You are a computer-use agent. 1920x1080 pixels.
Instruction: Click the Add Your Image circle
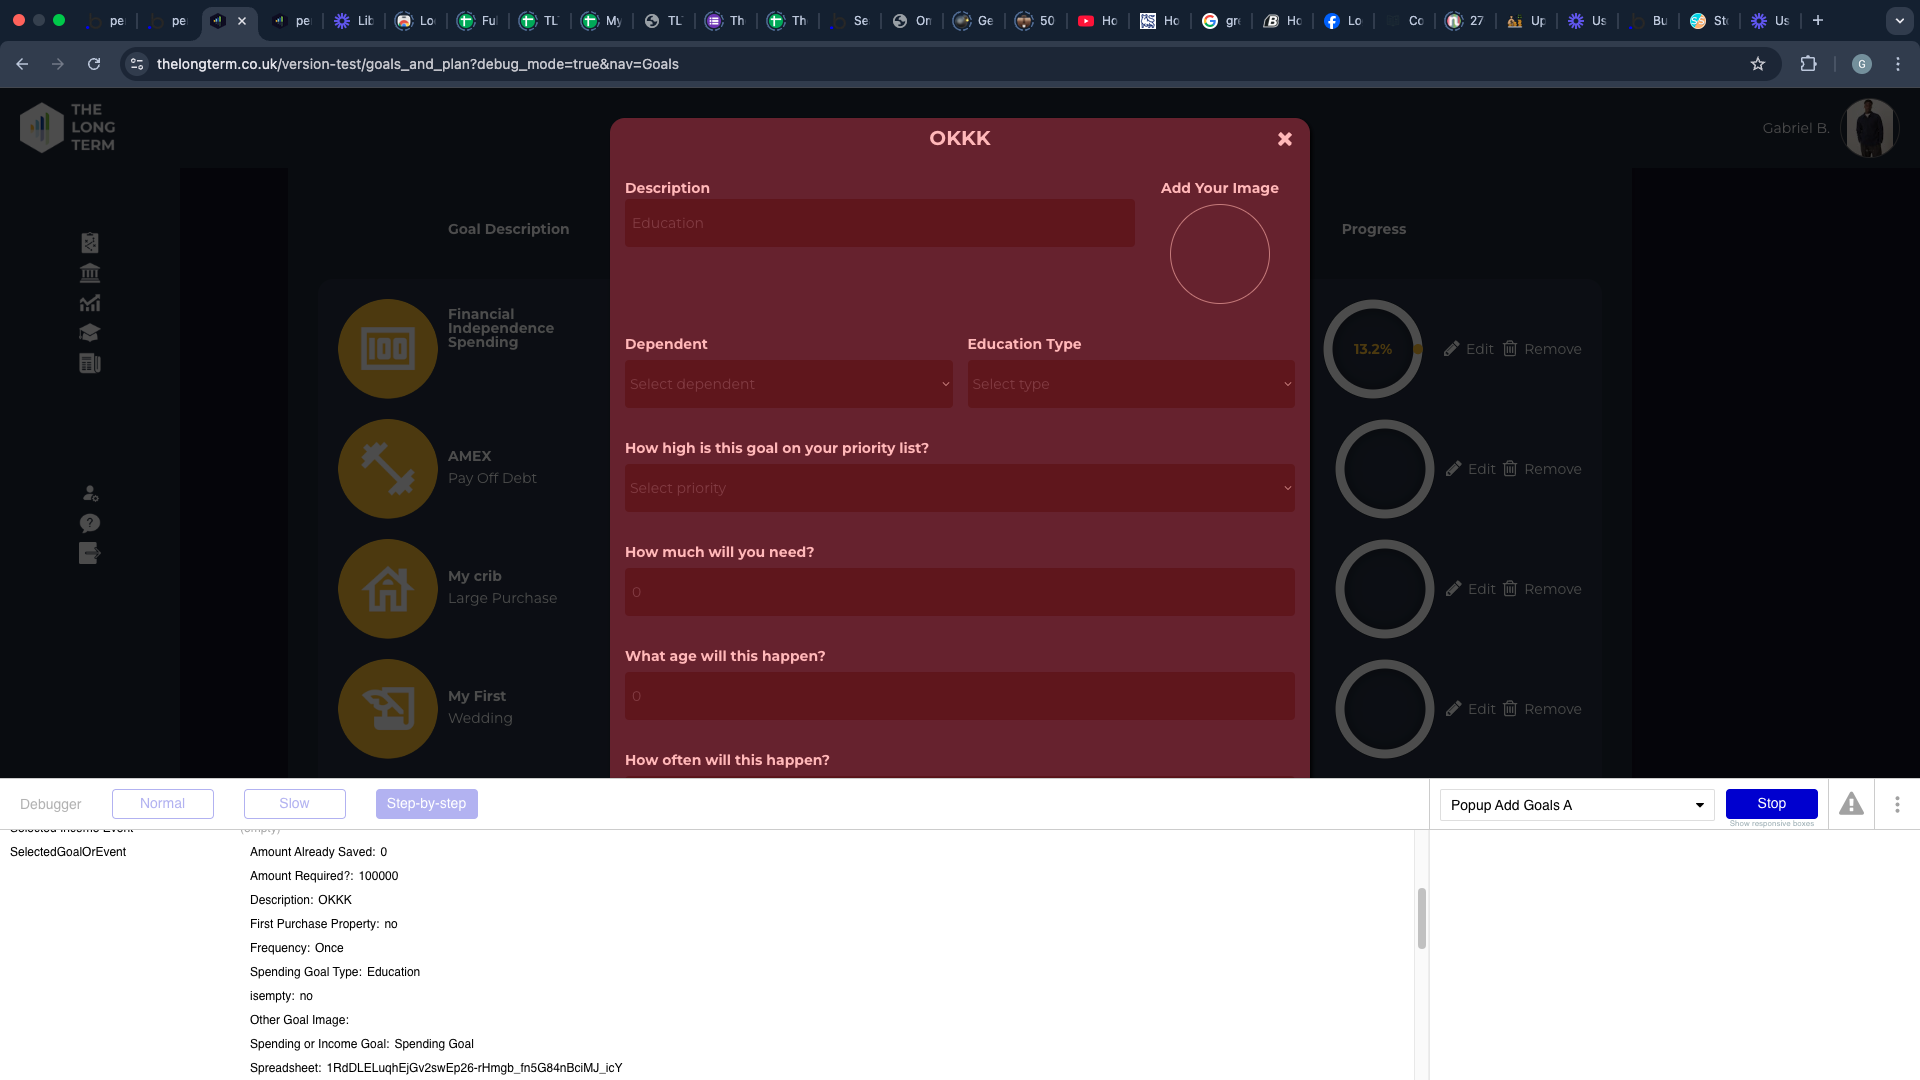(1219, 254)
